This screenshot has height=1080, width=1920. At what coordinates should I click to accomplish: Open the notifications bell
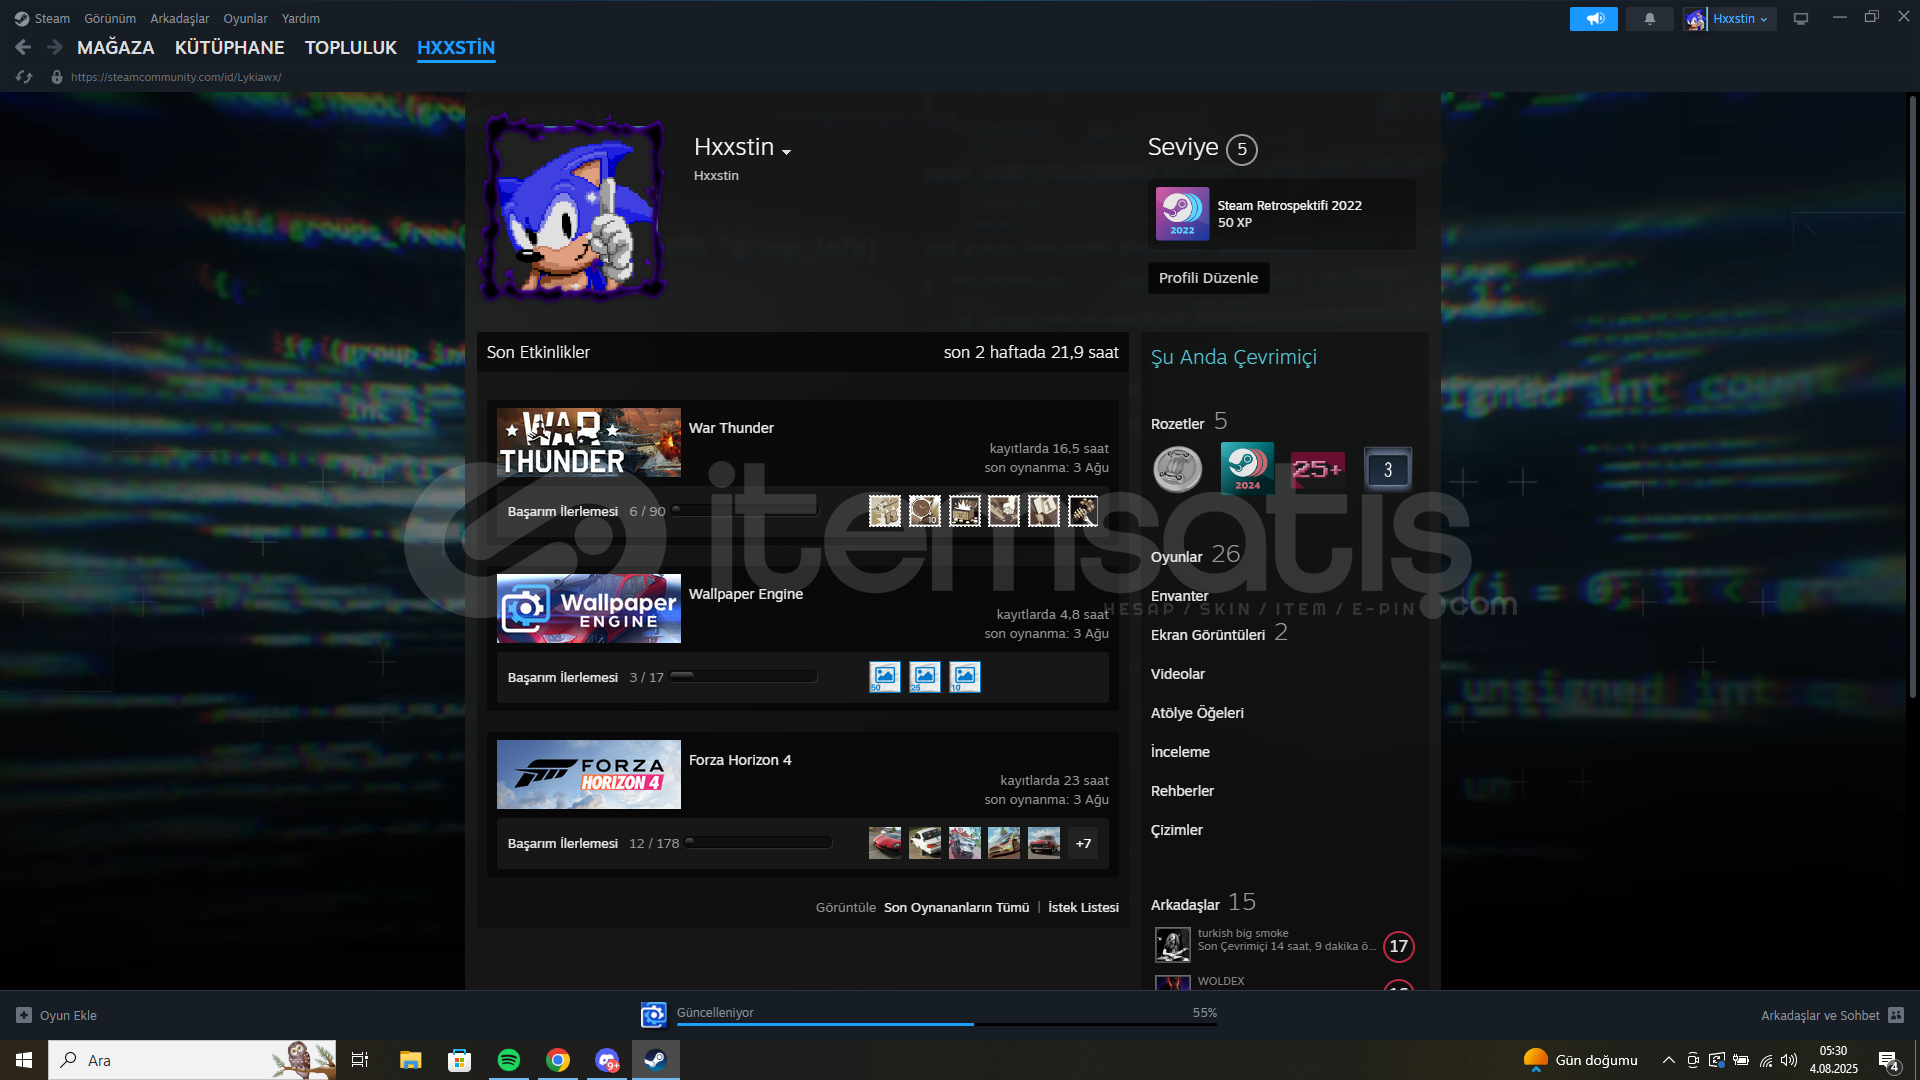point(1650,19)
